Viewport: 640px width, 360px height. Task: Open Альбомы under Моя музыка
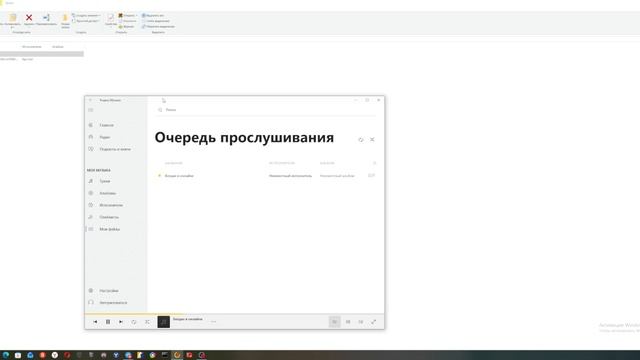[x=108, y=193]
